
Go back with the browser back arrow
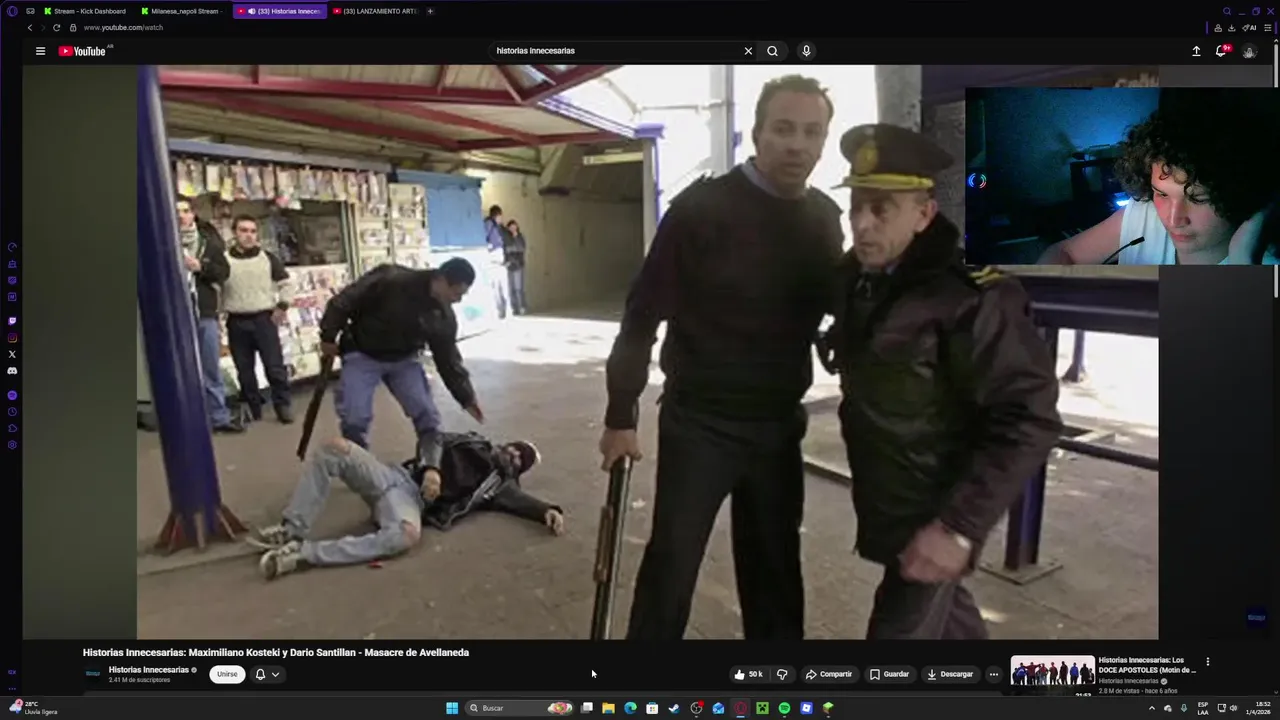pyautogui.click(x=30, y=28)
